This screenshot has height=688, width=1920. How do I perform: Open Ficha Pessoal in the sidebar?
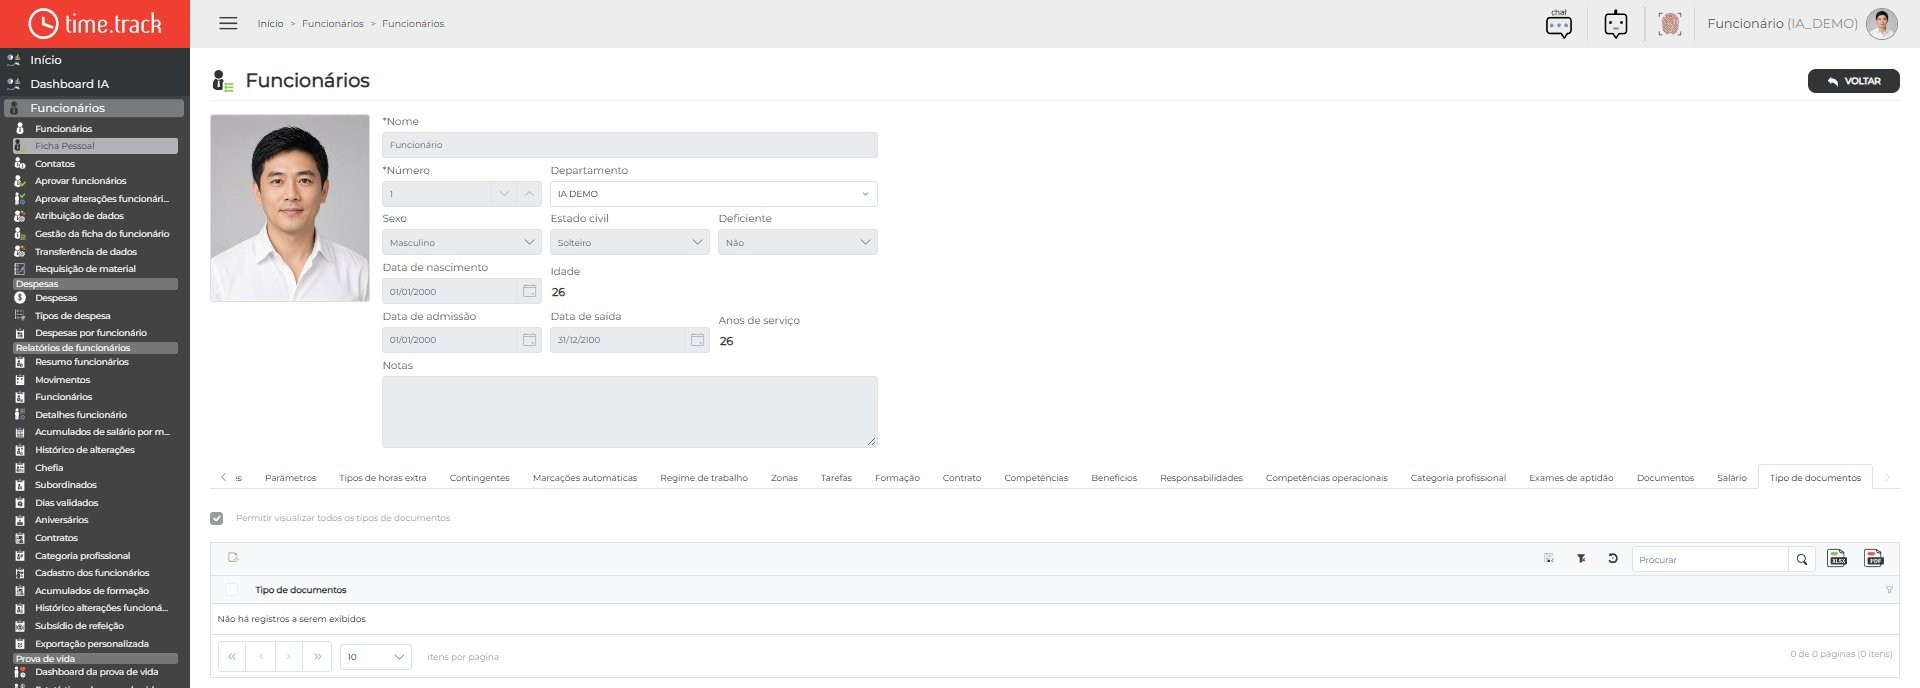(95, 146)
